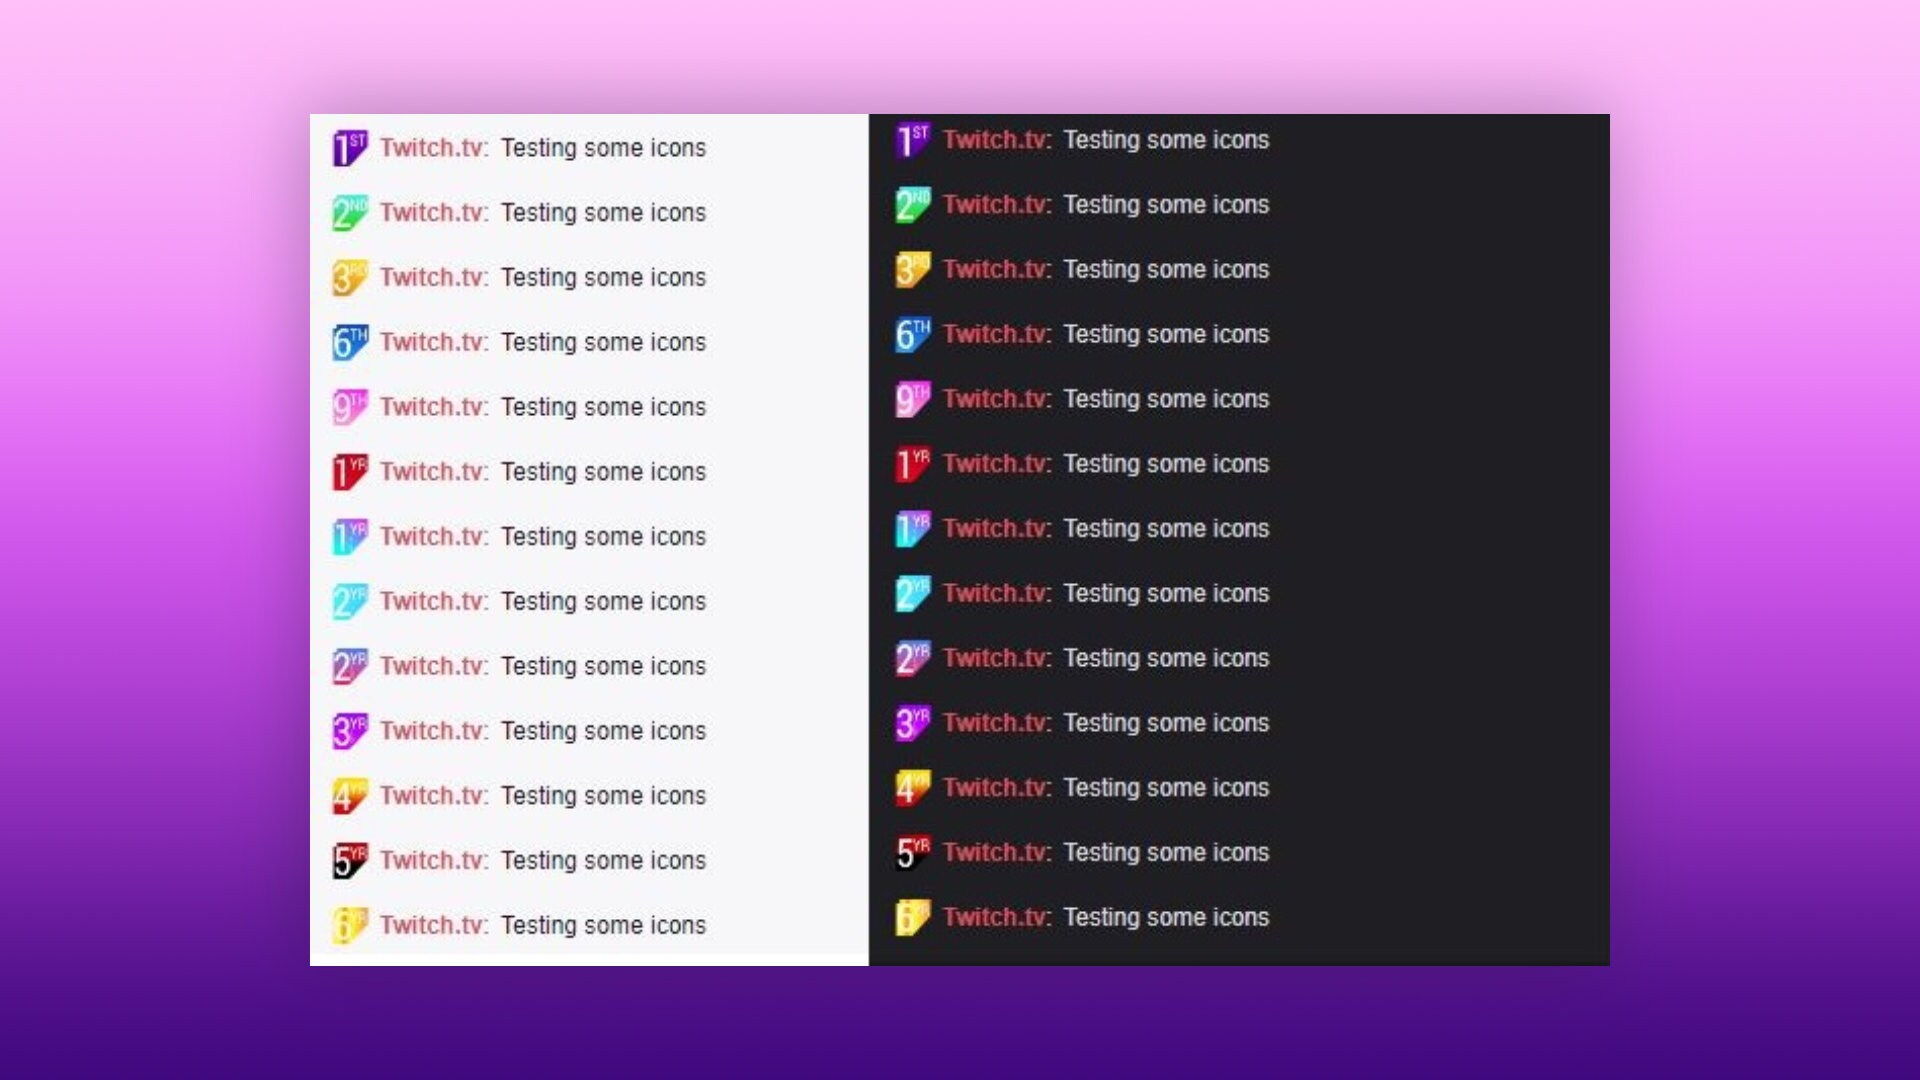Select the gold 6YR badge at the bottom
1920x1080 pixels.
point(350,925)
